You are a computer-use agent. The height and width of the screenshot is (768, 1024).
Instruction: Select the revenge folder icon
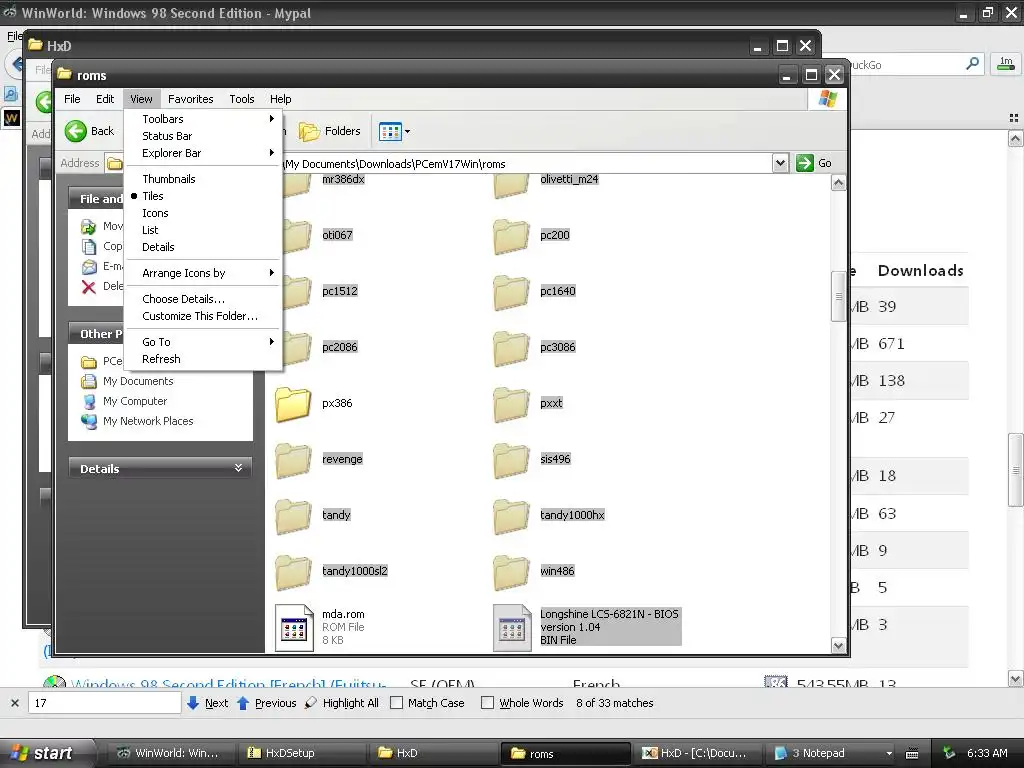tap(293, 460)
